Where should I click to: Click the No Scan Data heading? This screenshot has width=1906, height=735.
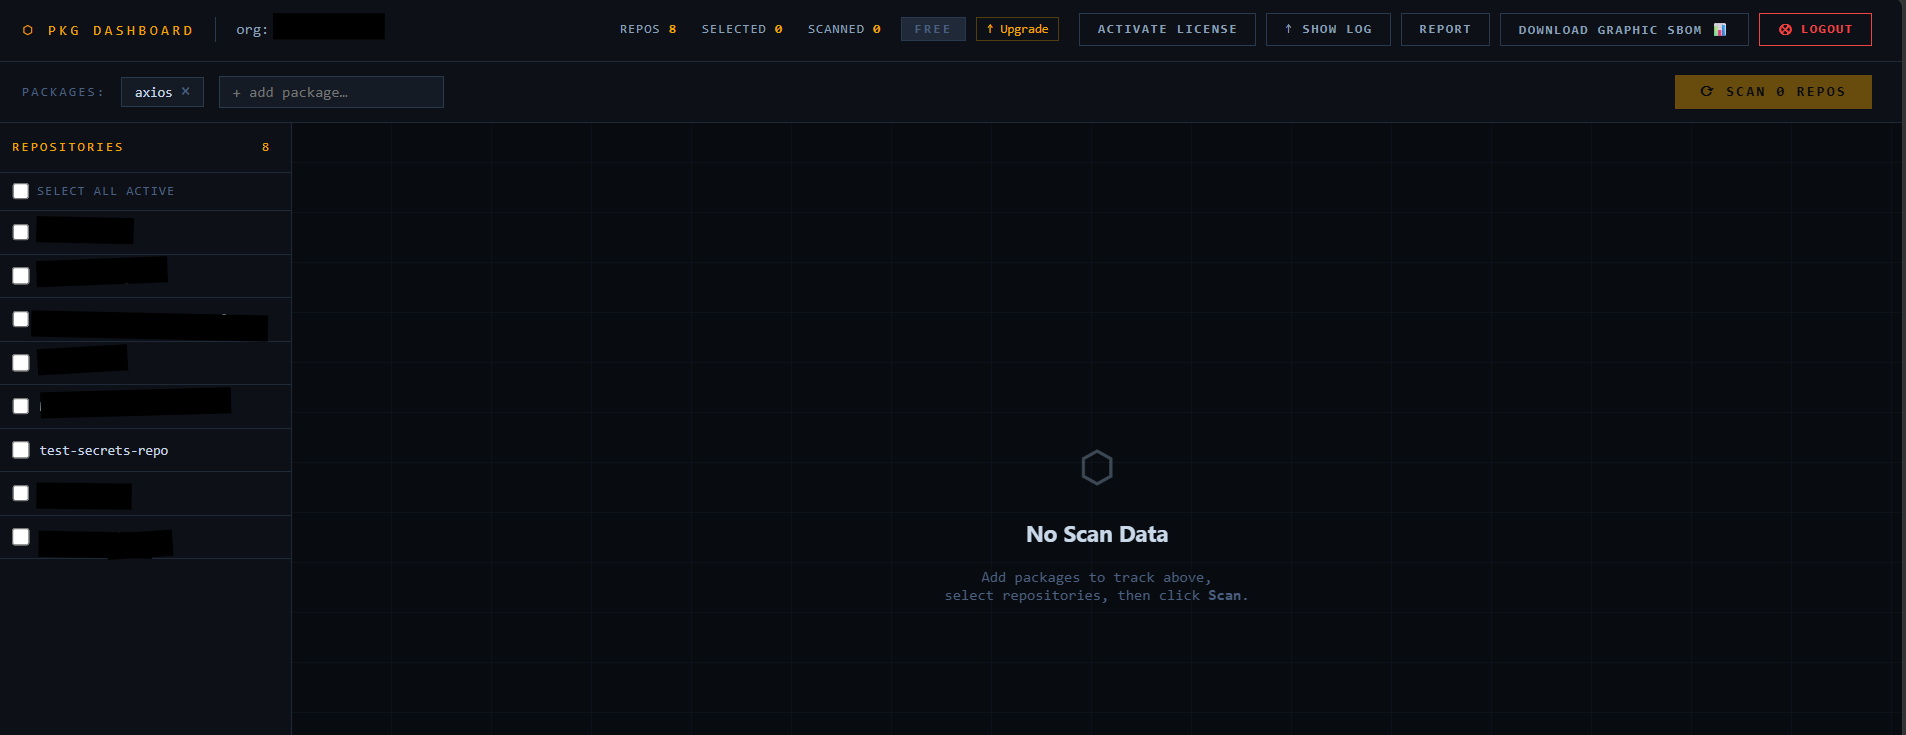click(x=1097, y=534)
